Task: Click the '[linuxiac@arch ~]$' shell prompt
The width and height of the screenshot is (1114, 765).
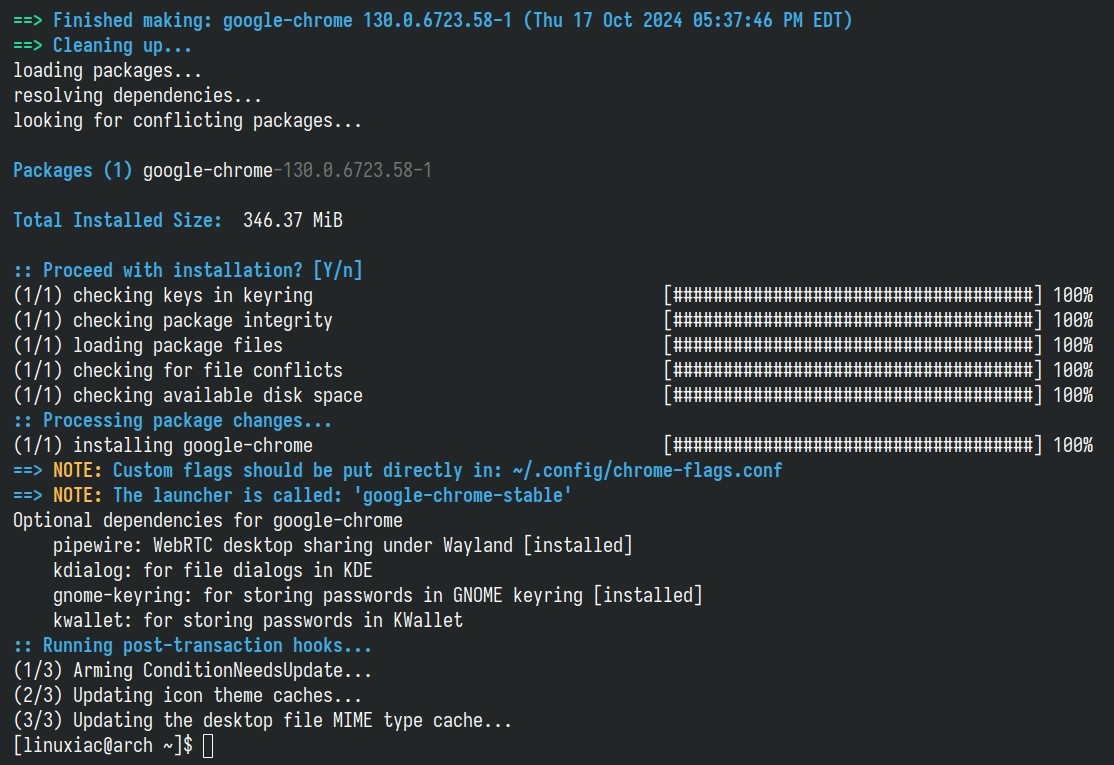Action: point(102,745)
